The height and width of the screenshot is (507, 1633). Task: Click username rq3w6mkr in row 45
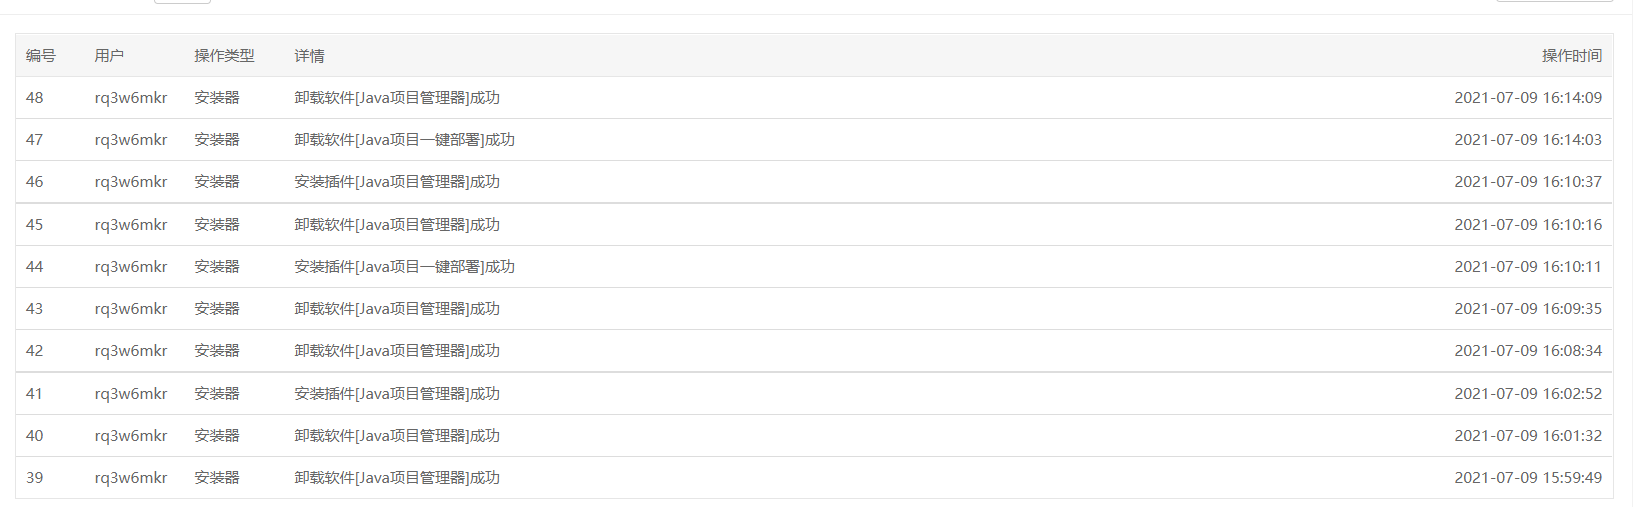pyautogui.click(x=131, y=225)
